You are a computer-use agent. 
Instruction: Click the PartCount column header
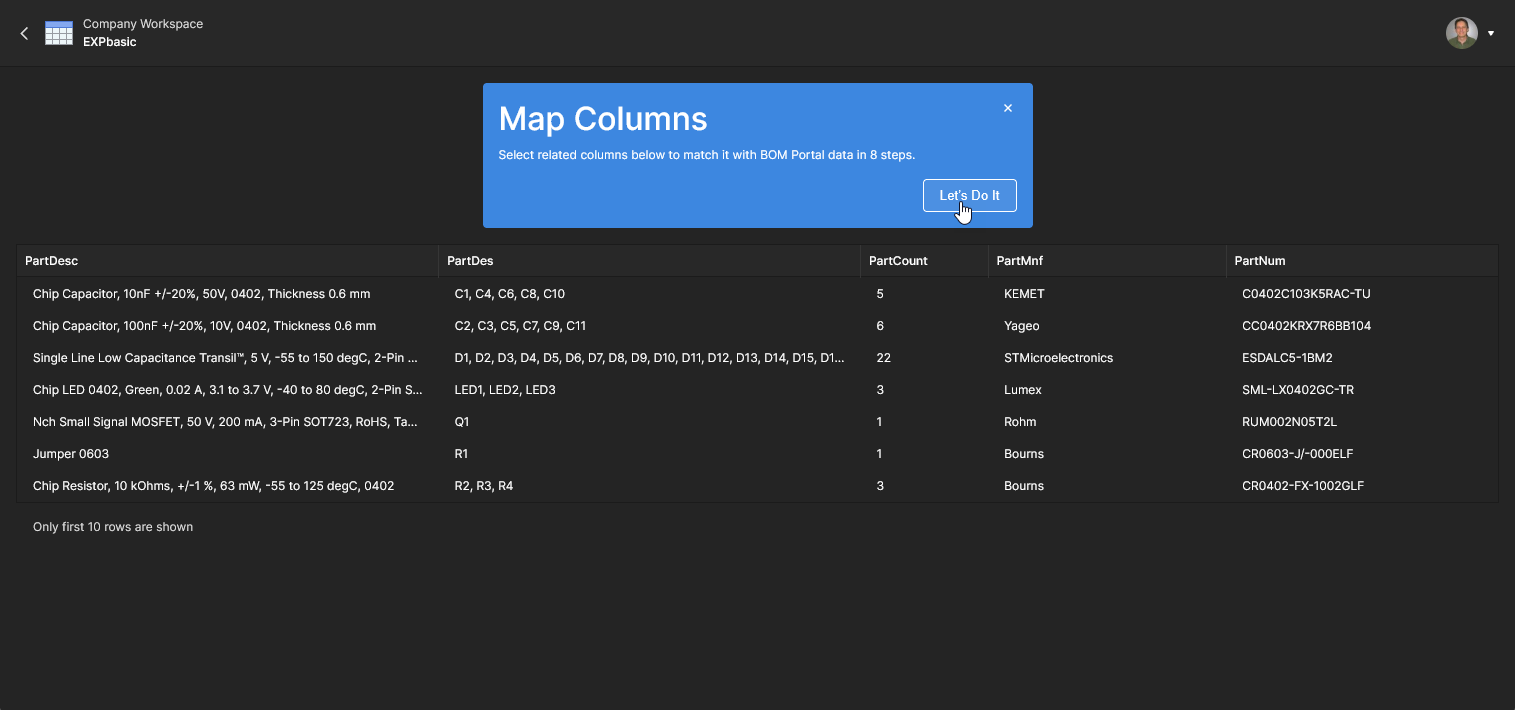coord(898,261)
